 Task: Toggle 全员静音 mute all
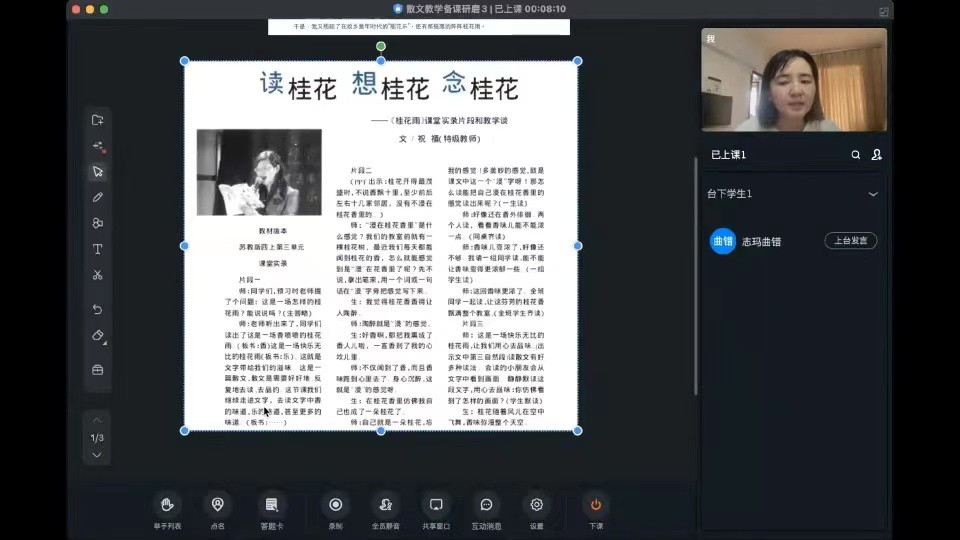pyautogui.click(x=385, y=510)
